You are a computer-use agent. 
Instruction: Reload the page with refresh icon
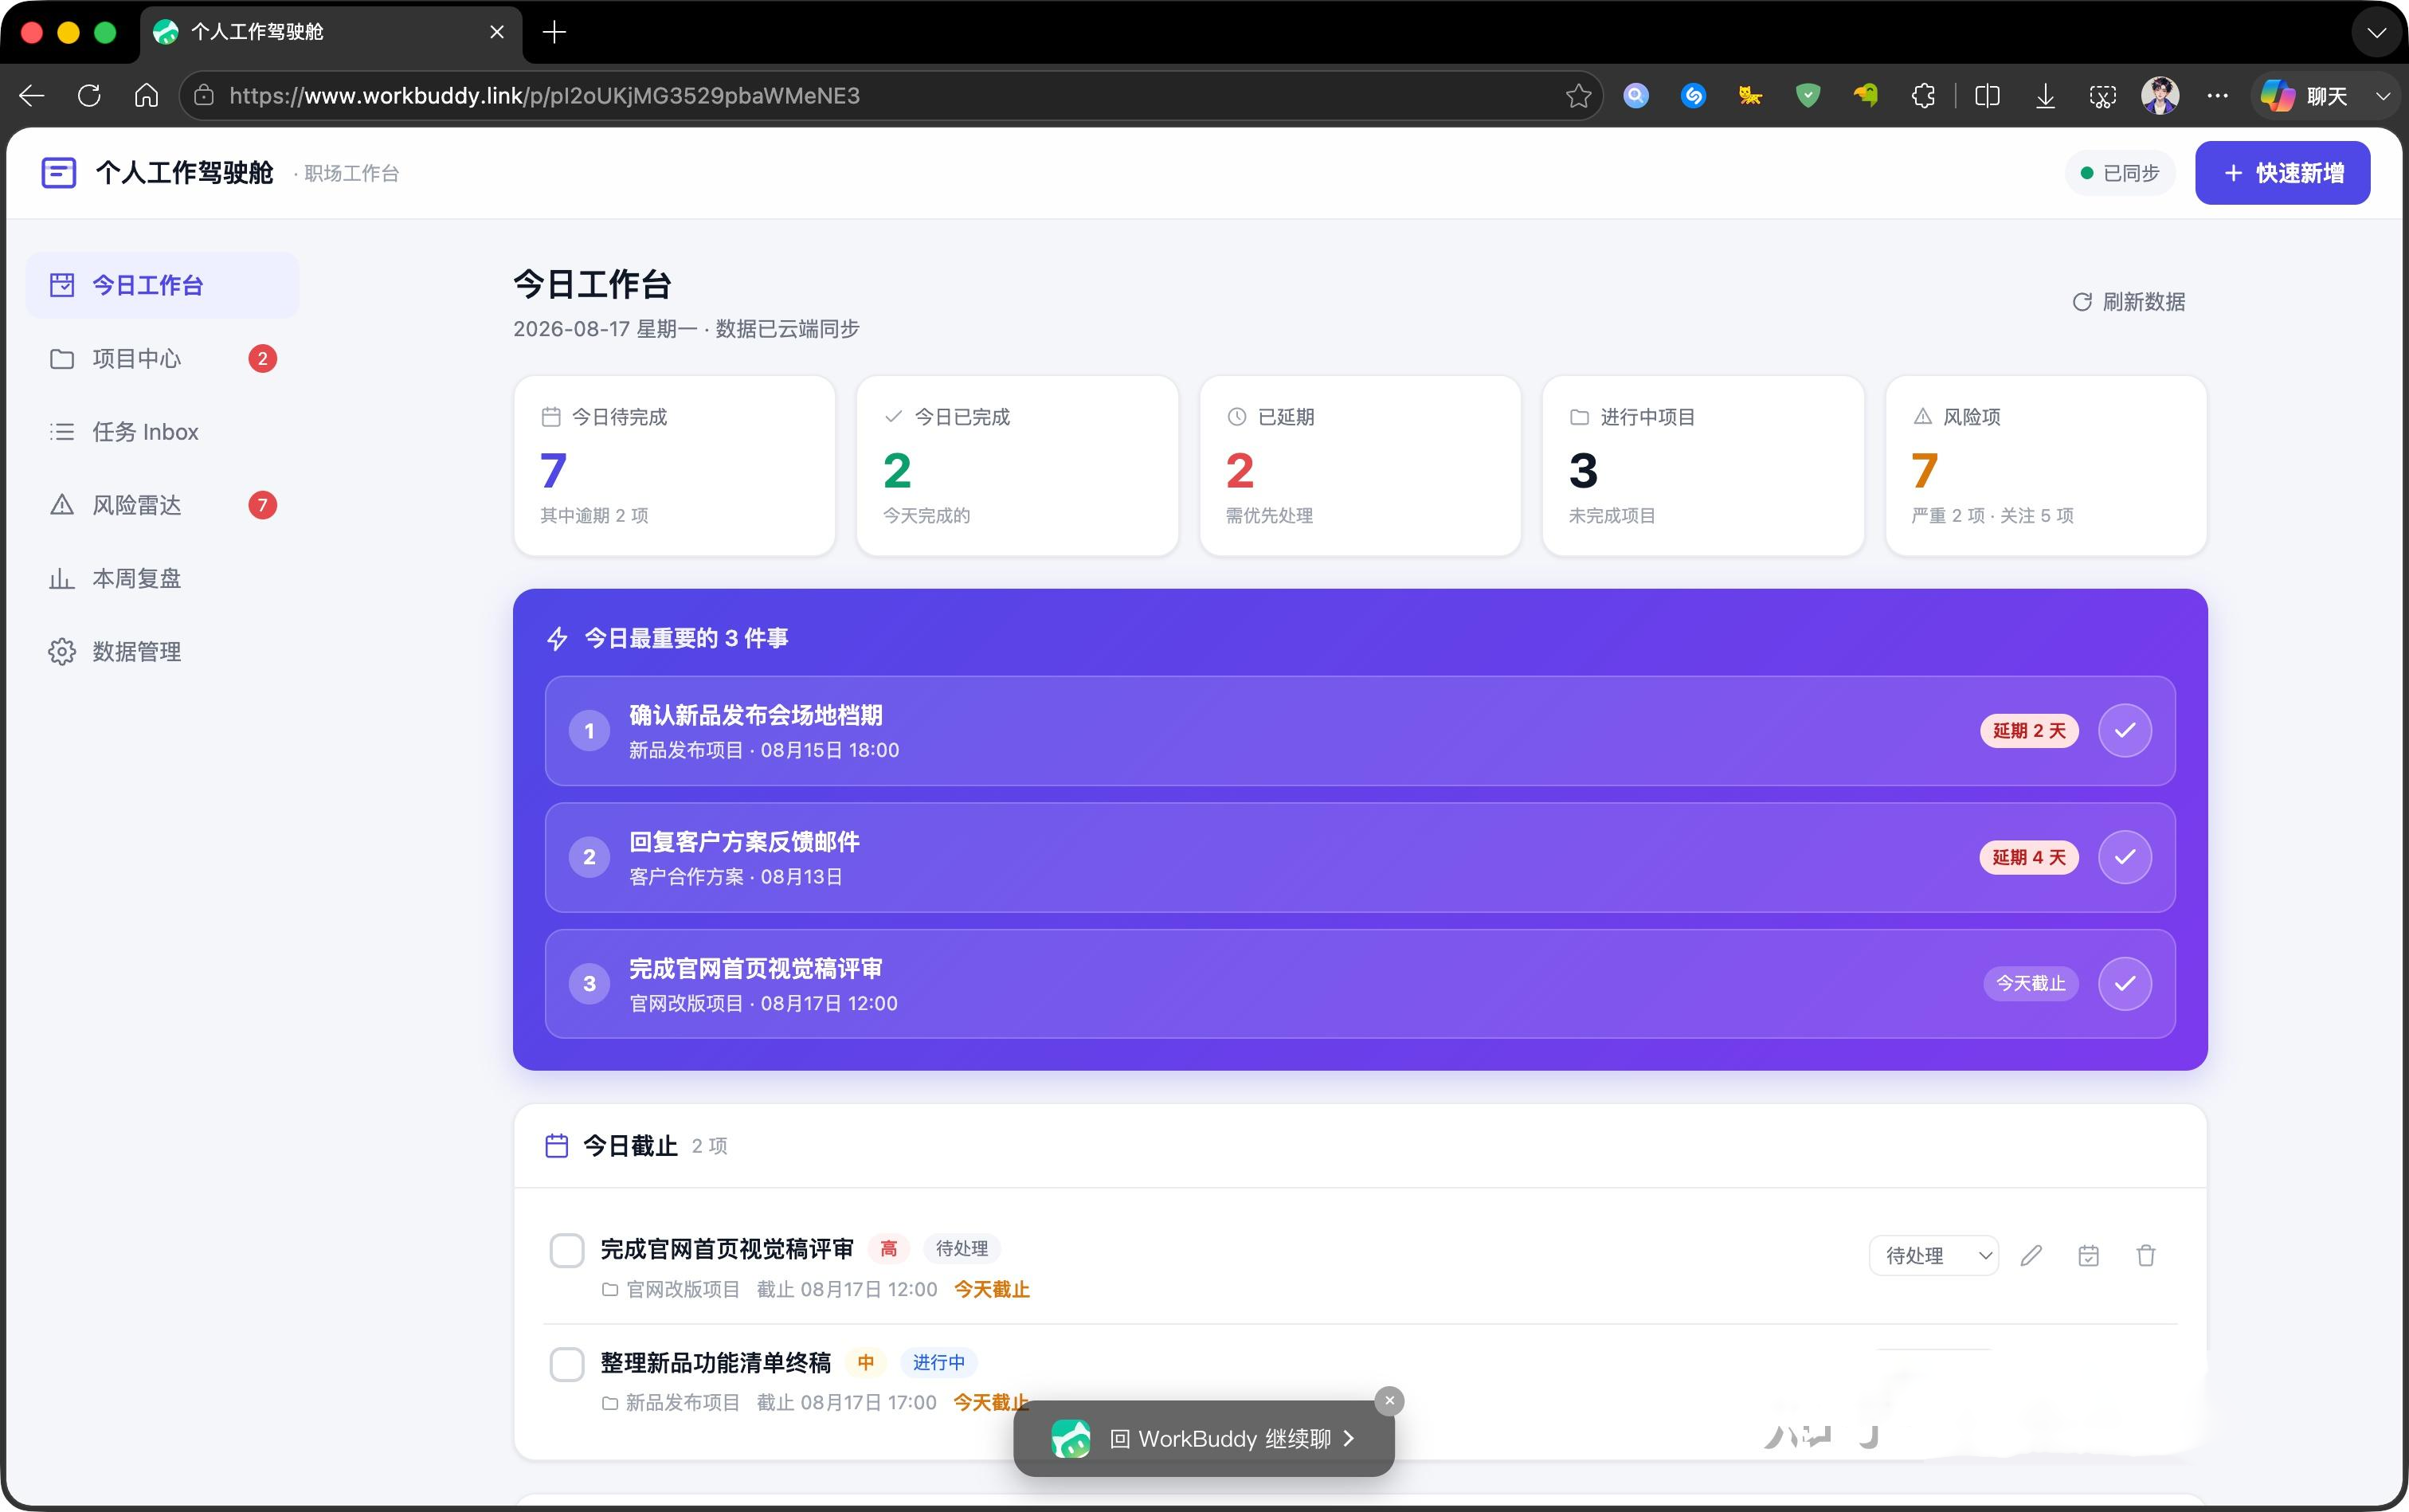pyautogui.click(x=89, y=96)
